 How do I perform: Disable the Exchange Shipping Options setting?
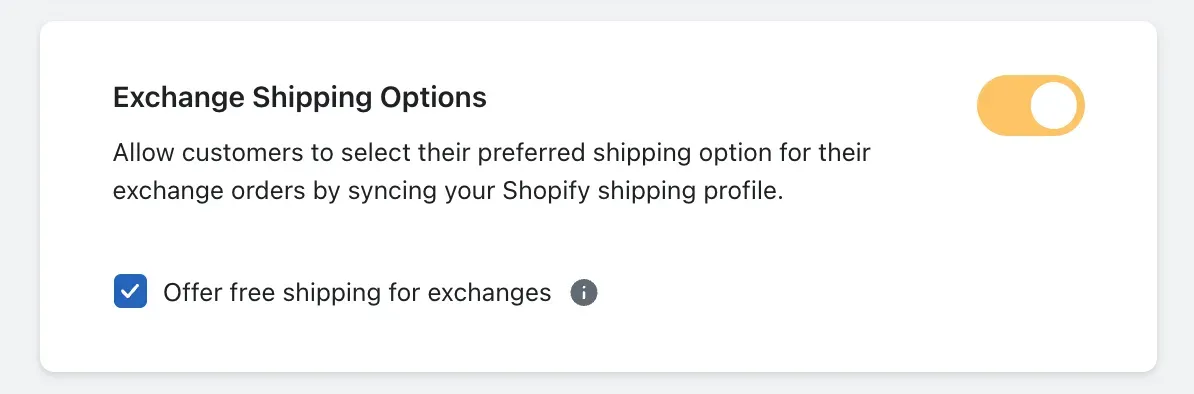click(x=1030, y=105)
